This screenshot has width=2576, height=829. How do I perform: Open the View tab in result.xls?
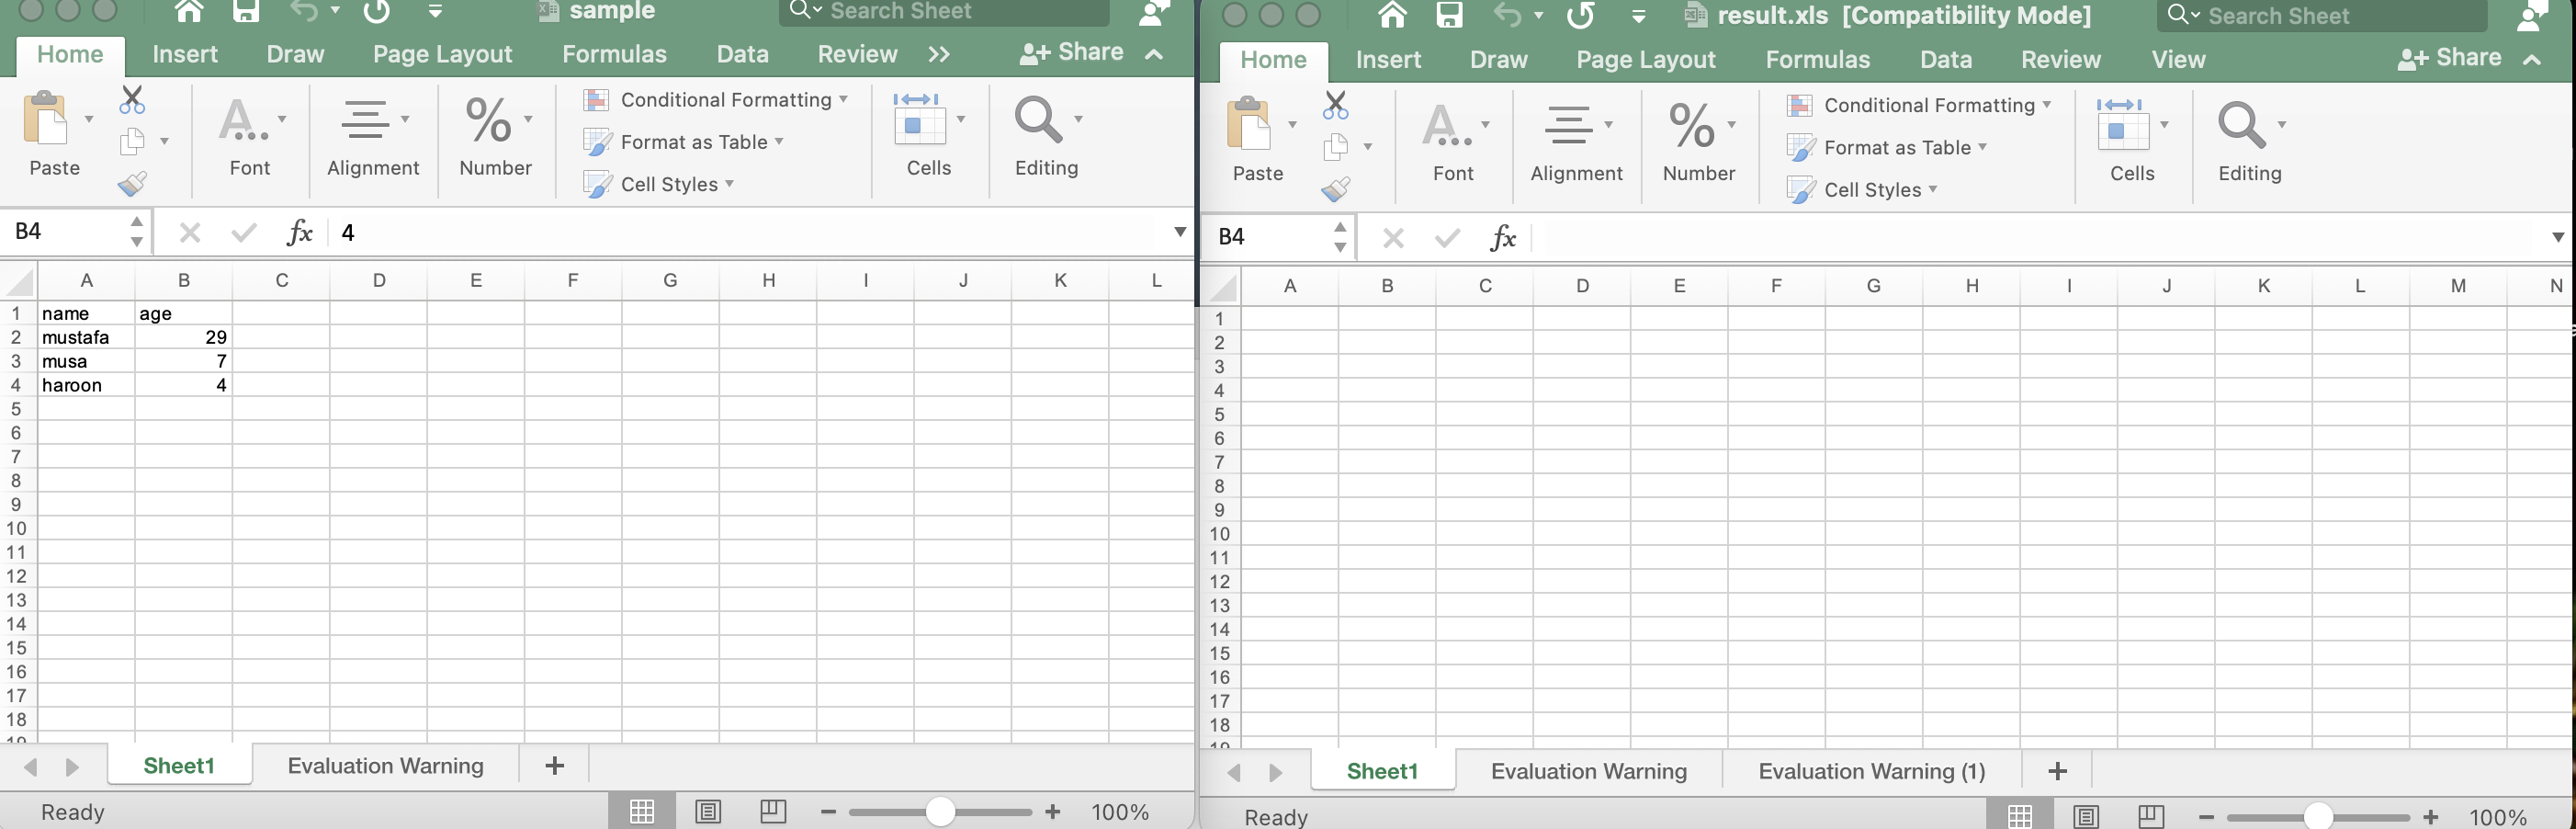point(2179,59)
